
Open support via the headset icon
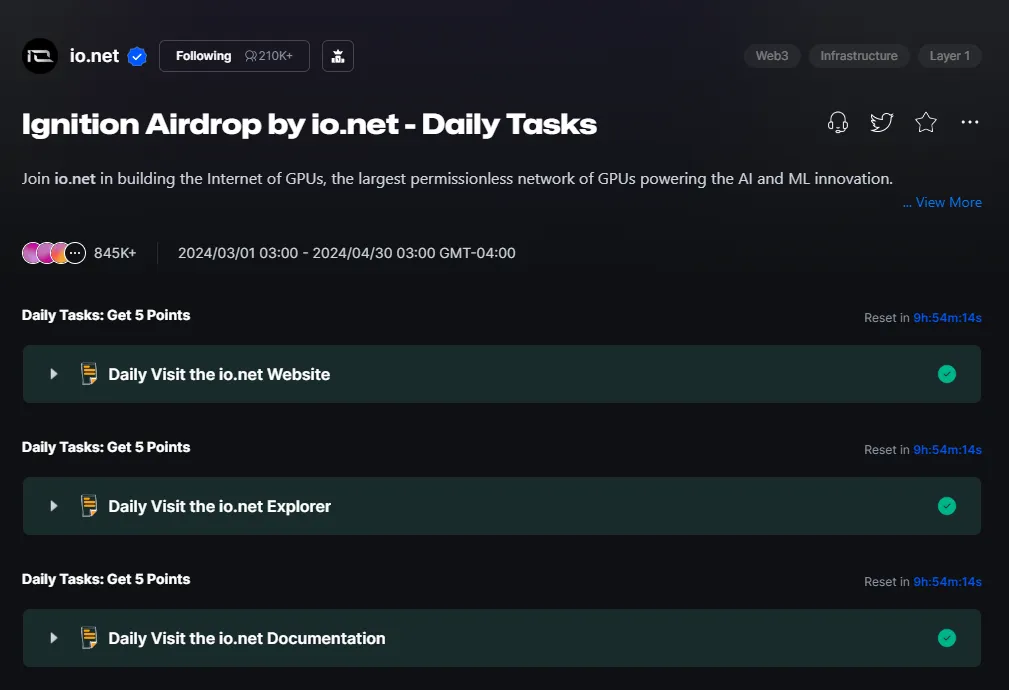click(838, 122)
